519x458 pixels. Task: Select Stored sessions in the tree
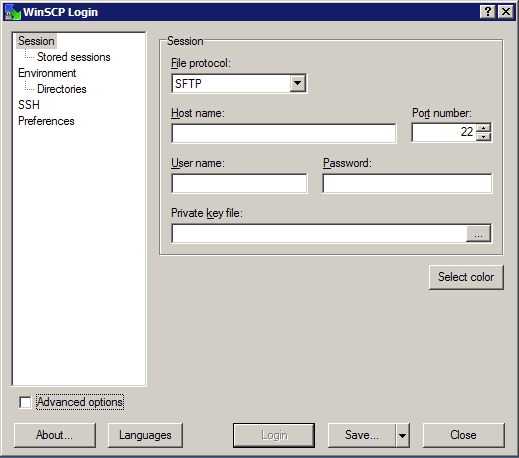(74, 57)
